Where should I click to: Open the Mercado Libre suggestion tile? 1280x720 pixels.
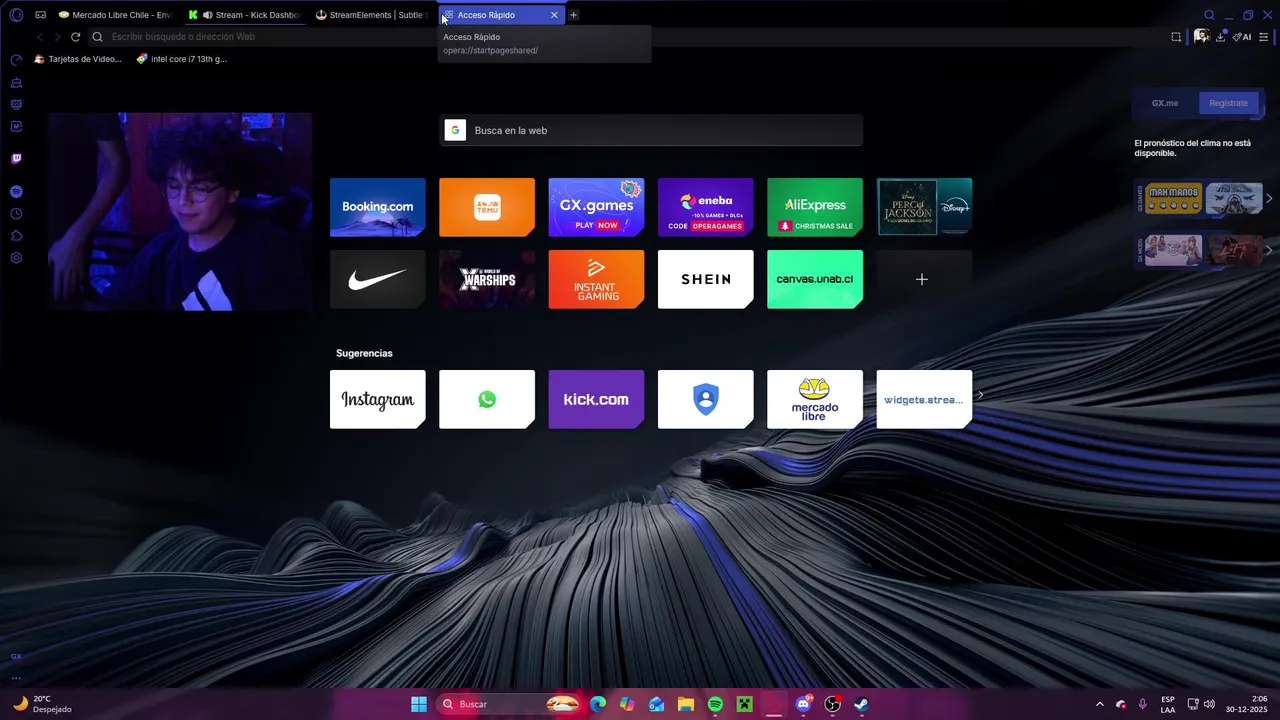815,399
